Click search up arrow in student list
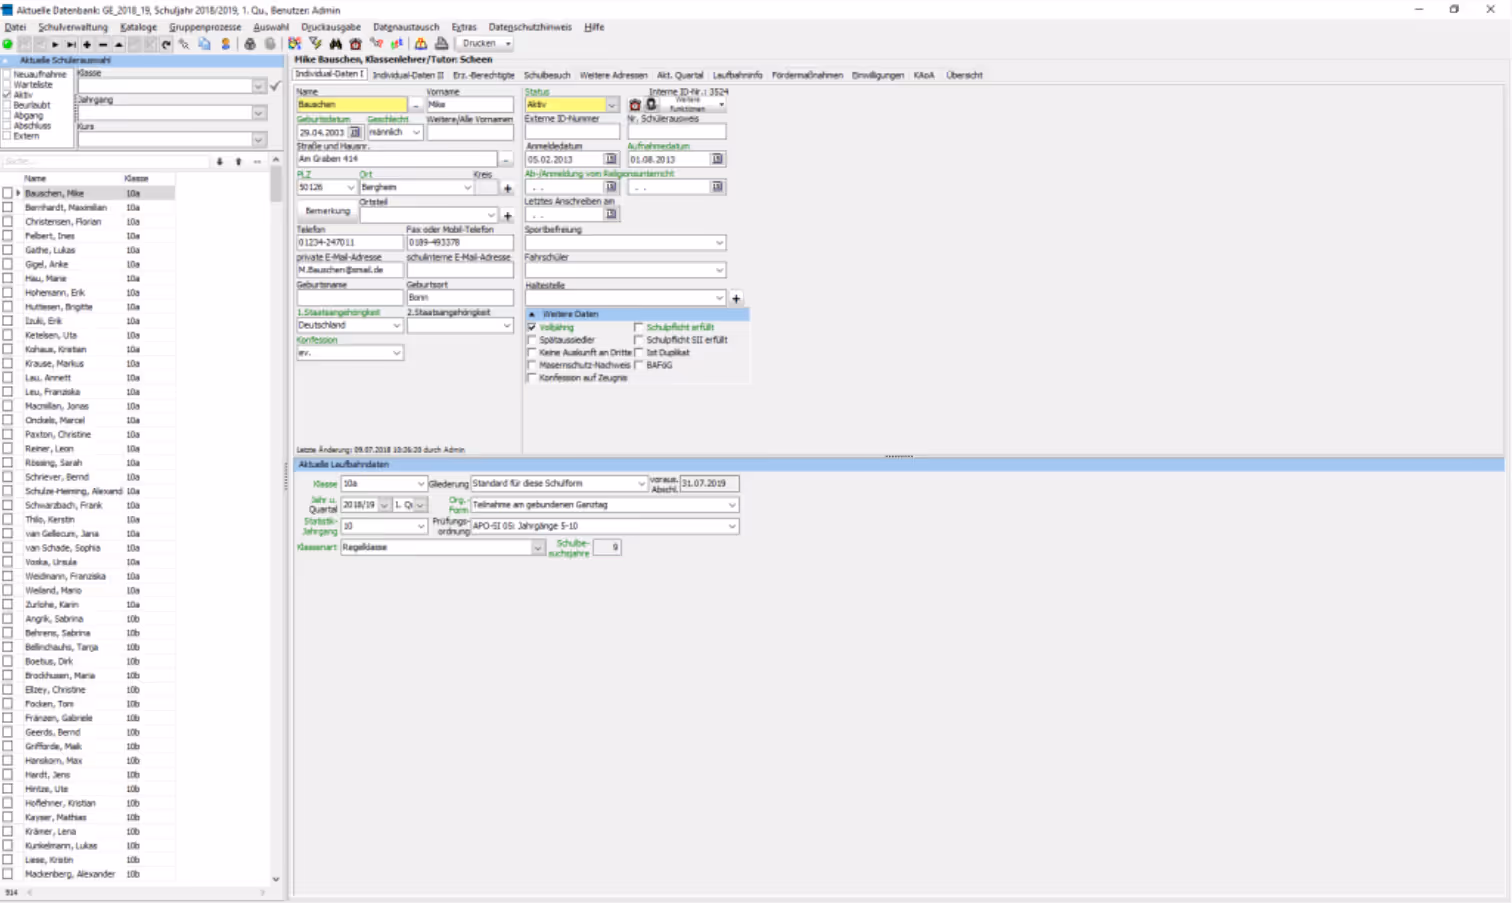The width and height of the screenshot is (1512, 903). pyautogui.click(x=238, y=161)
